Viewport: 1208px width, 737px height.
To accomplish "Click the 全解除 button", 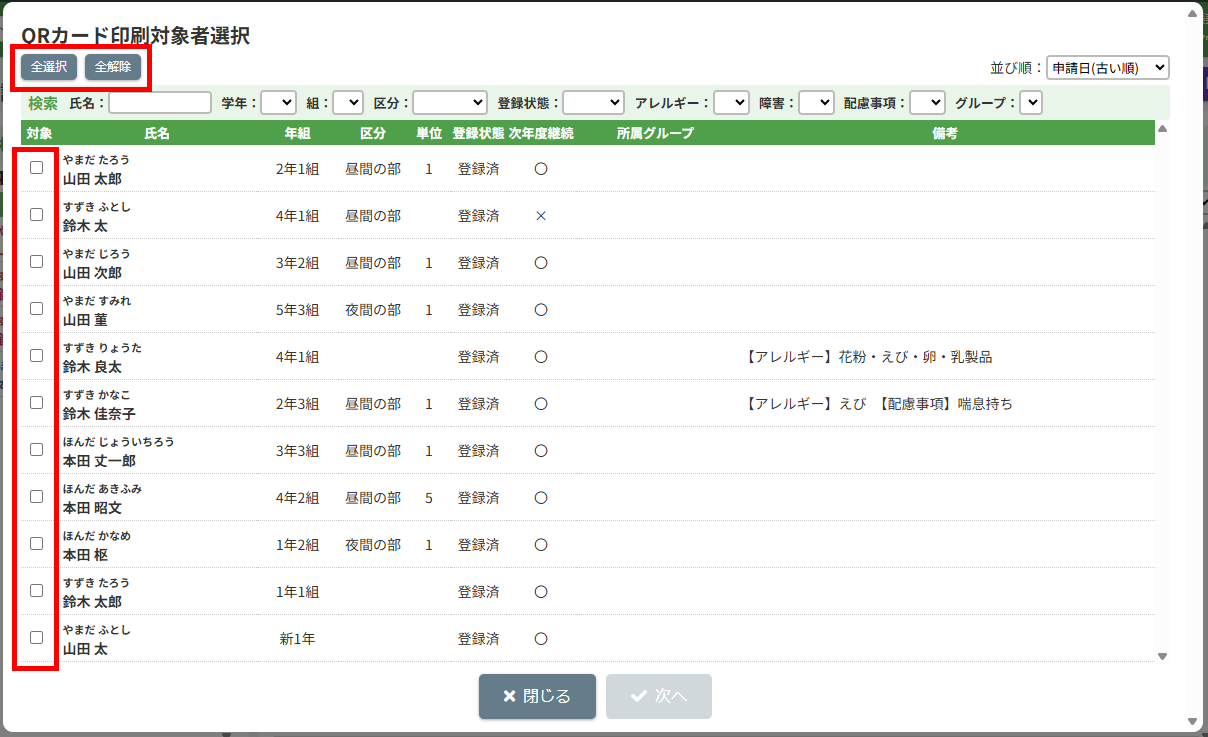I will (x=113, y=67).
